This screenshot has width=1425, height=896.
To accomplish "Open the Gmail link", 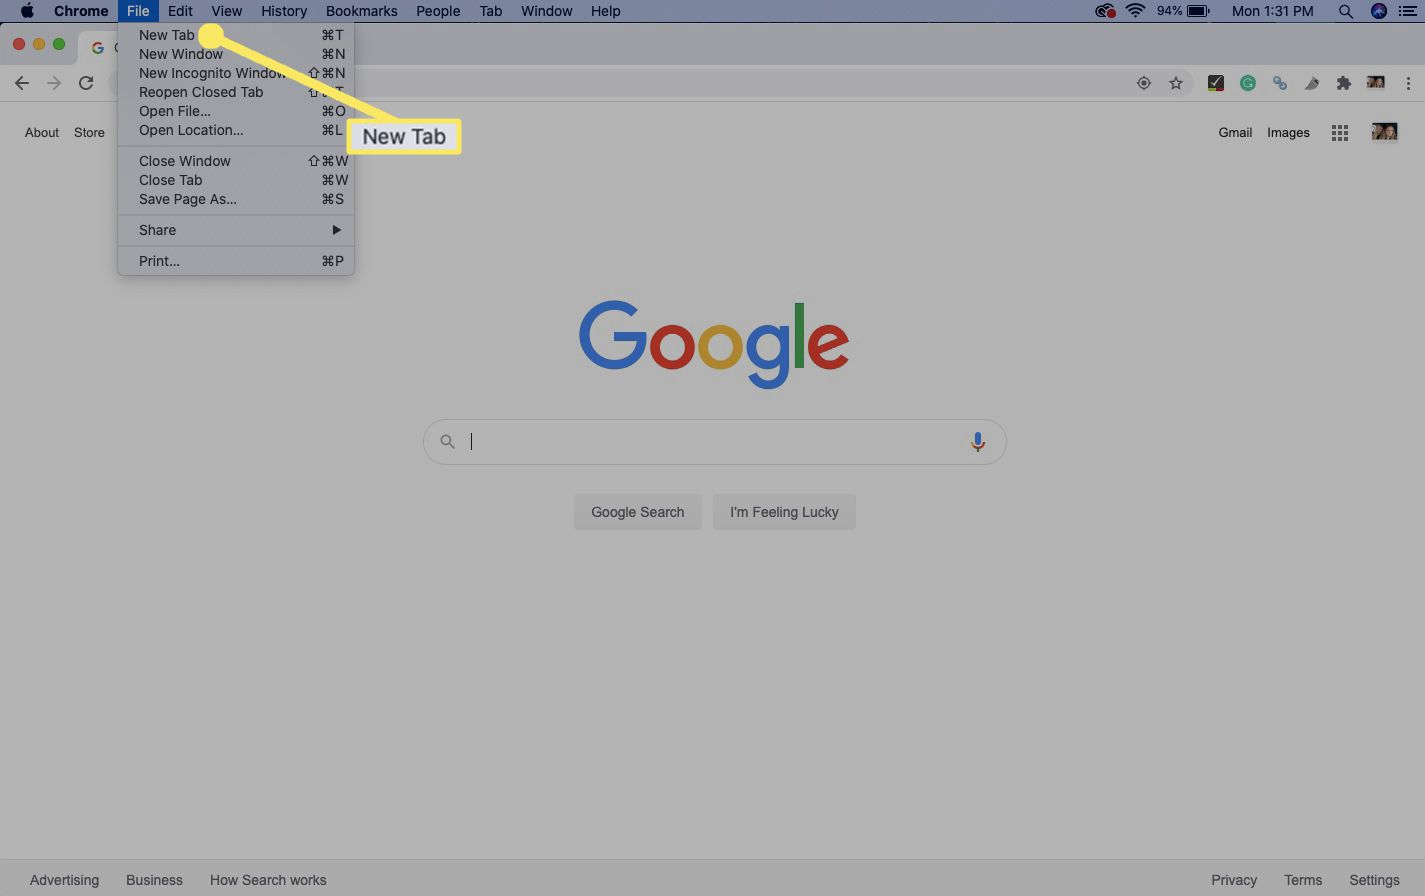I will point(1235,133).
